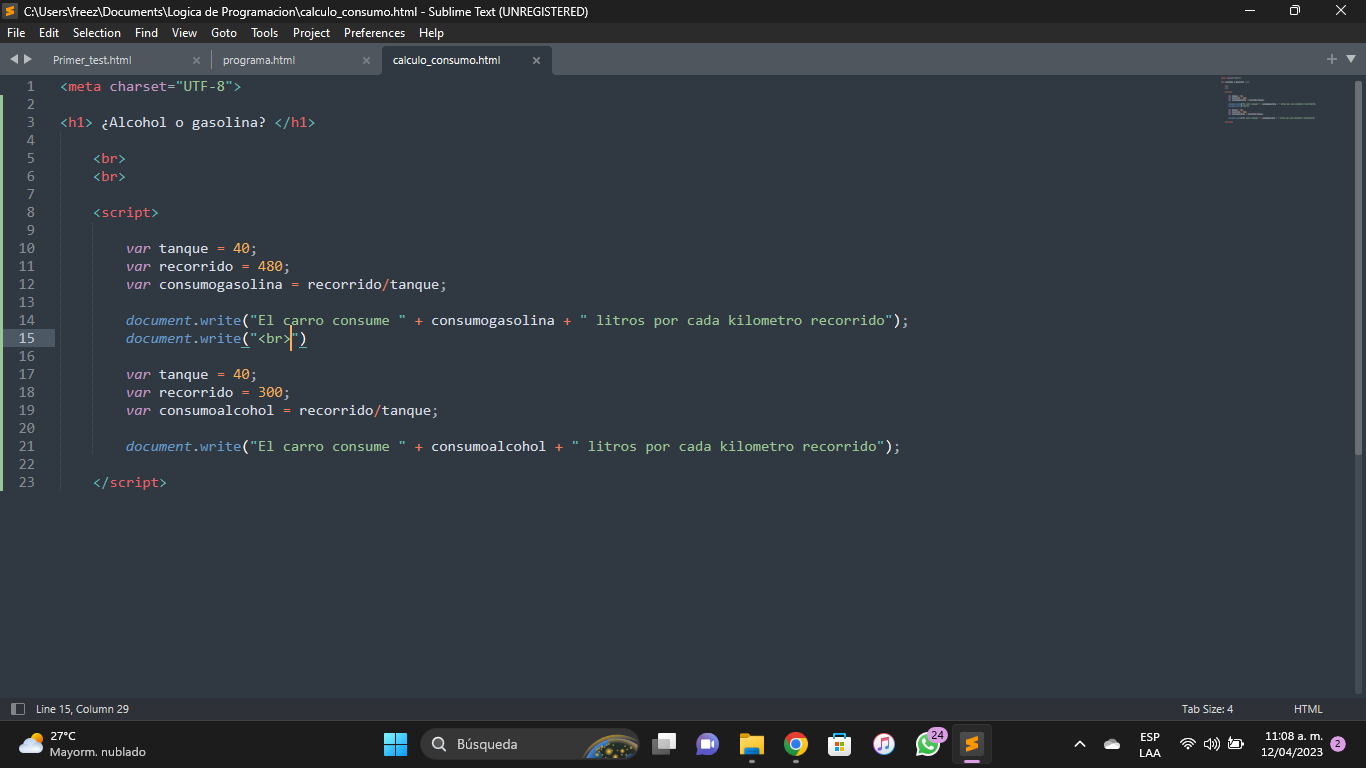The image size is (1366, 768).
Task: Close the Primer_test.html tab
Action: click(196, 60)
